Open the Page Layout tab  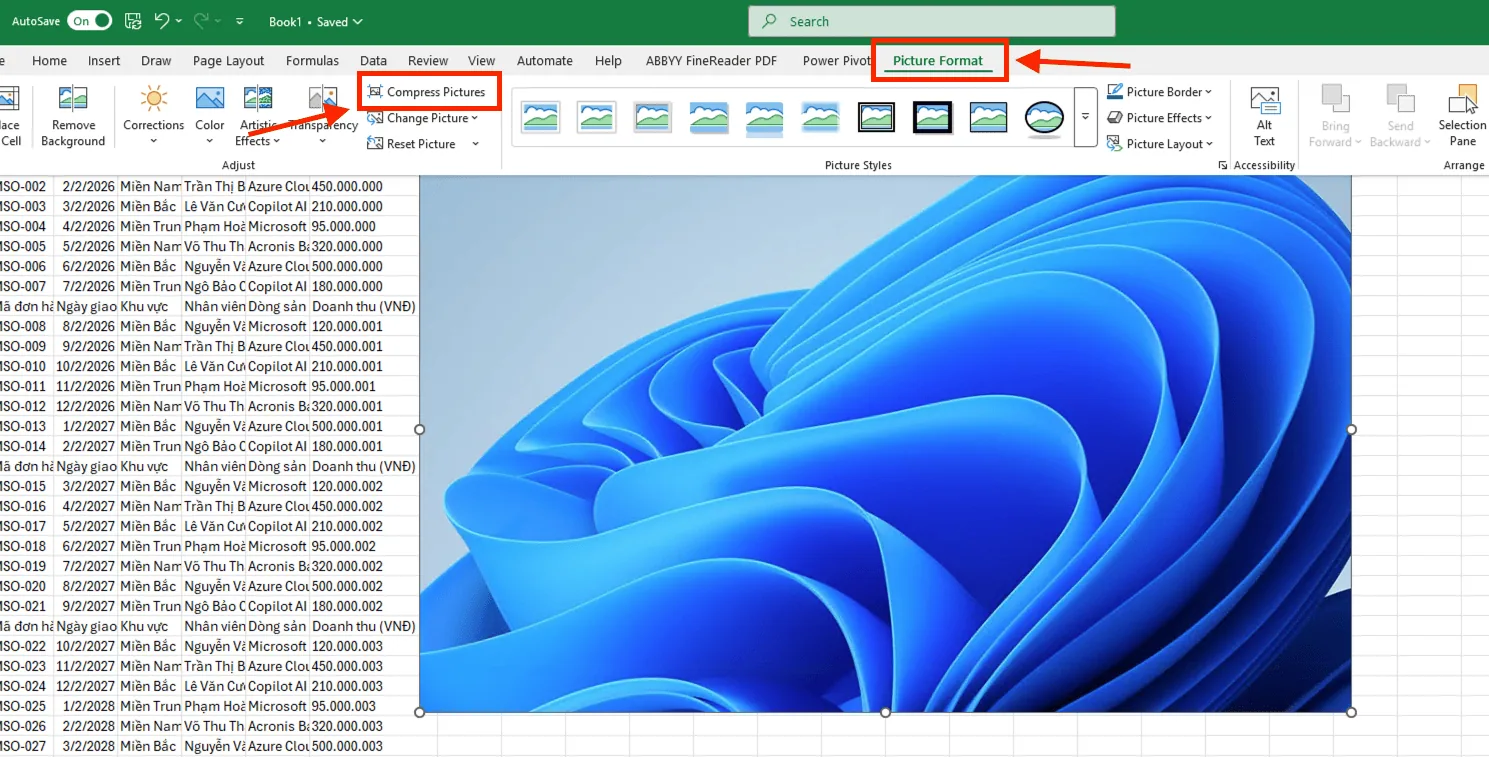pos(228,61)
